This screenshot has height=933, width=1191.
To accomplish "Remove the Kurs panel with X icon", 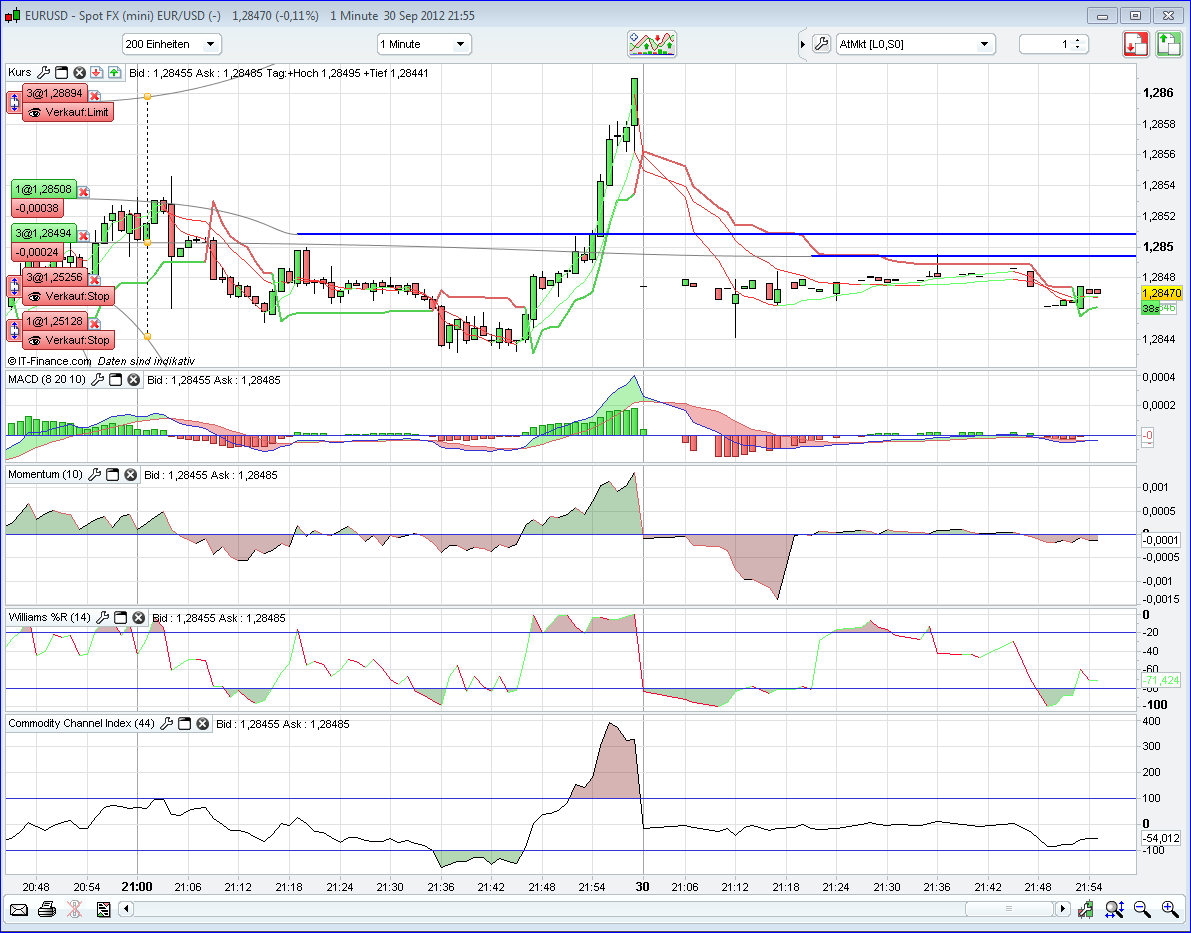I will point(79,73).
